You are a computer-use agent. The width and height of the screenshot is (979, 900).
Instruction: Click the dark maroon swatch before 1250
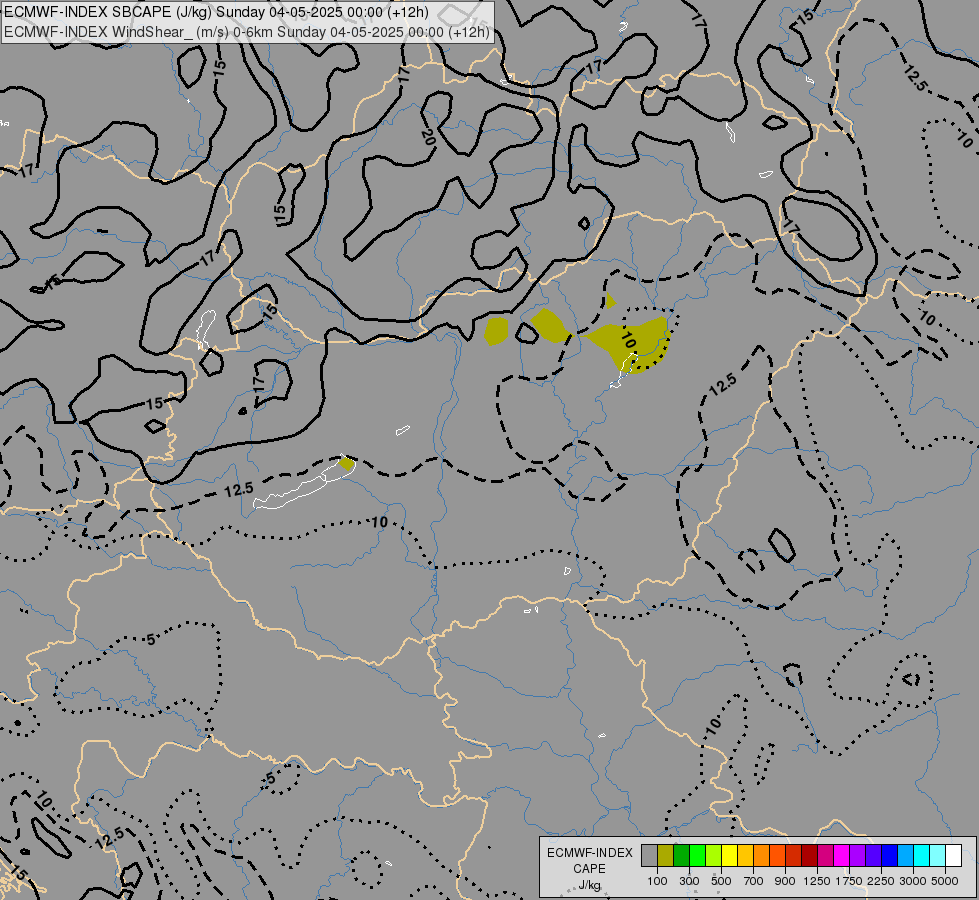810,856
